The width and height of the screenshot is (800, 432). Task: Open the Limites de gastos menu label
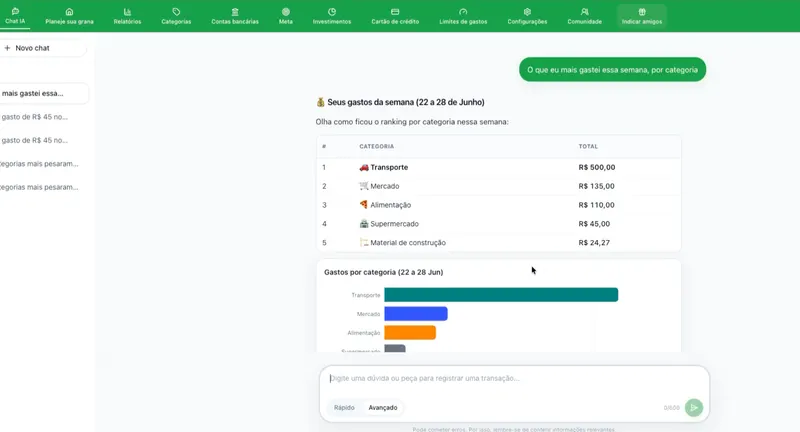coord(463,22)
